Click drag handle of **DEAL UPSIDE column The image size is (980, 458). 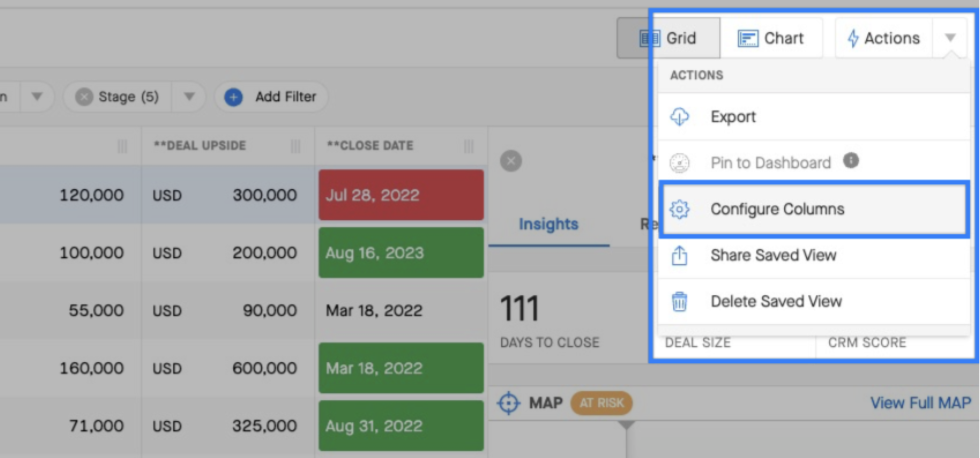click(296, 146)
